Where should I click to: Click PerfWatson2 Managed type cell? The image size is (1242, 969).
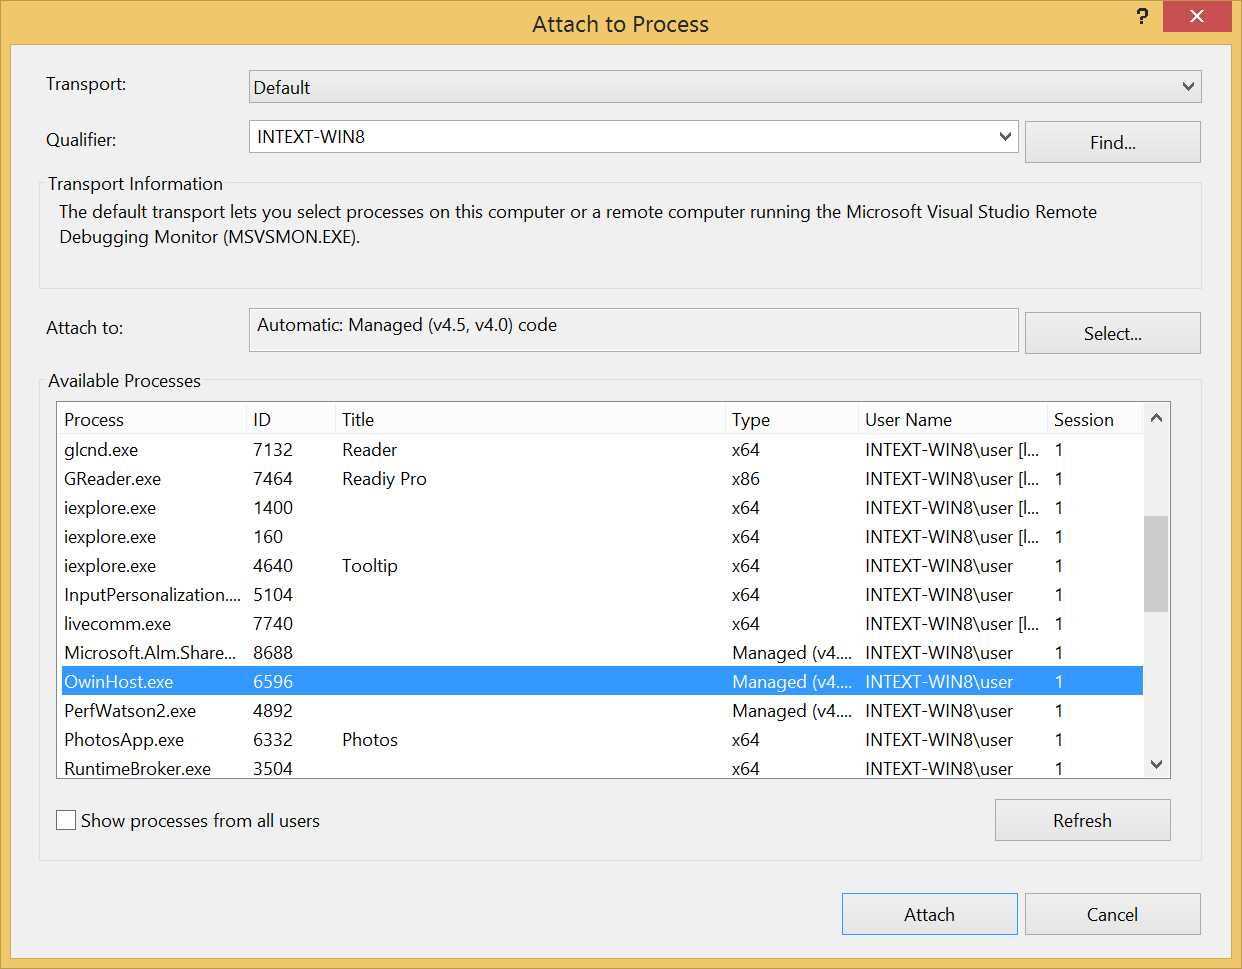792,711
